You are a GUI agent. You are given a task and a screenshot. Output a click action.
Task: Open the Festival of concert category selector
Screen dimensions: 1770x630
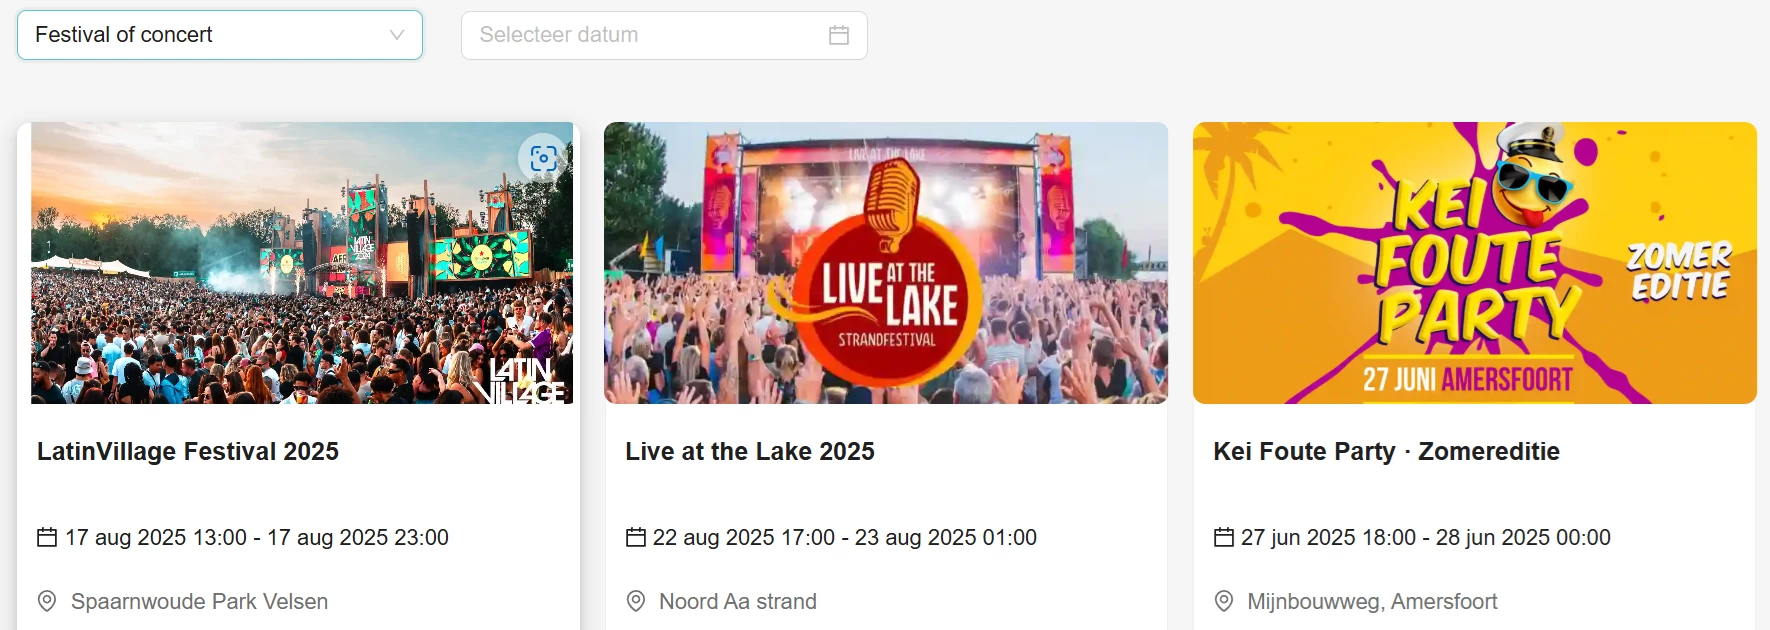(220, 35)
